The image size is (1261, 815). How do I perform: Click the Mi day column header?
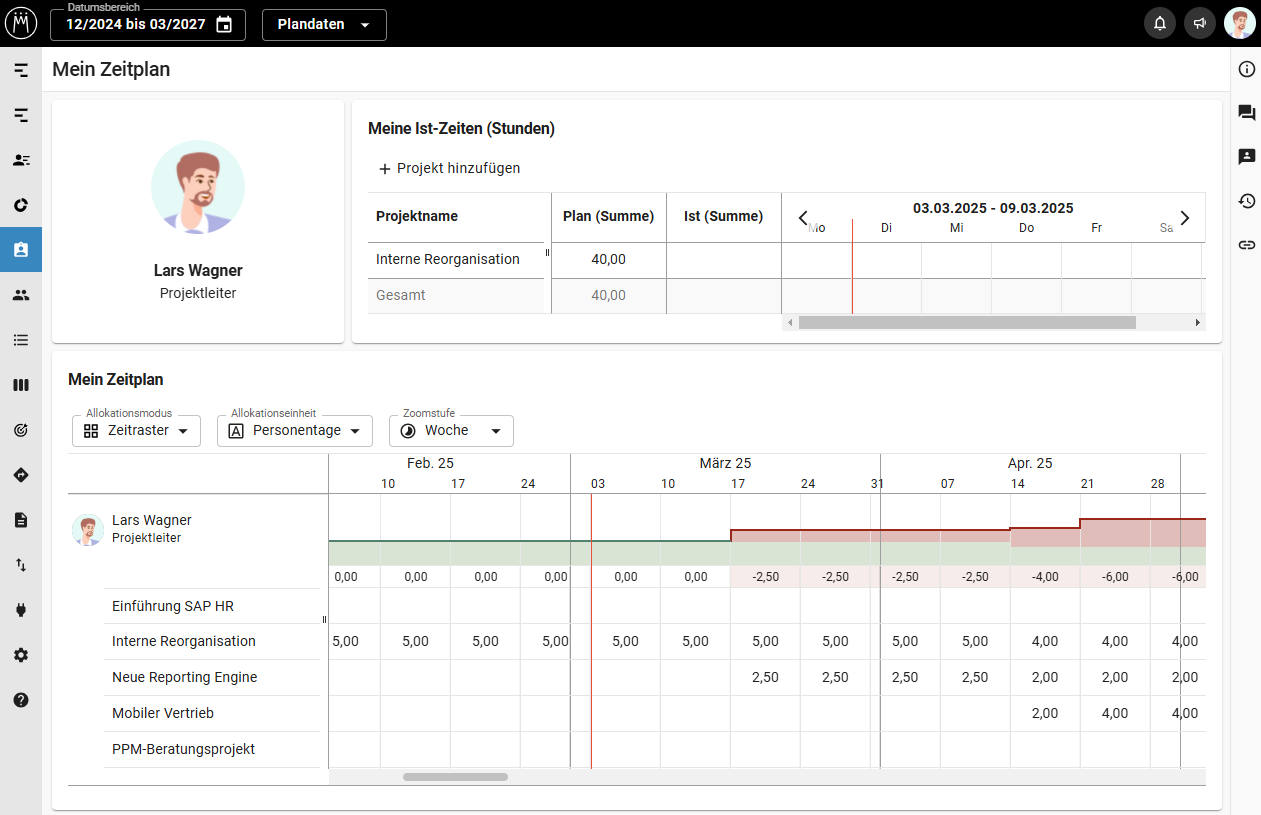[x=957, y=229]
